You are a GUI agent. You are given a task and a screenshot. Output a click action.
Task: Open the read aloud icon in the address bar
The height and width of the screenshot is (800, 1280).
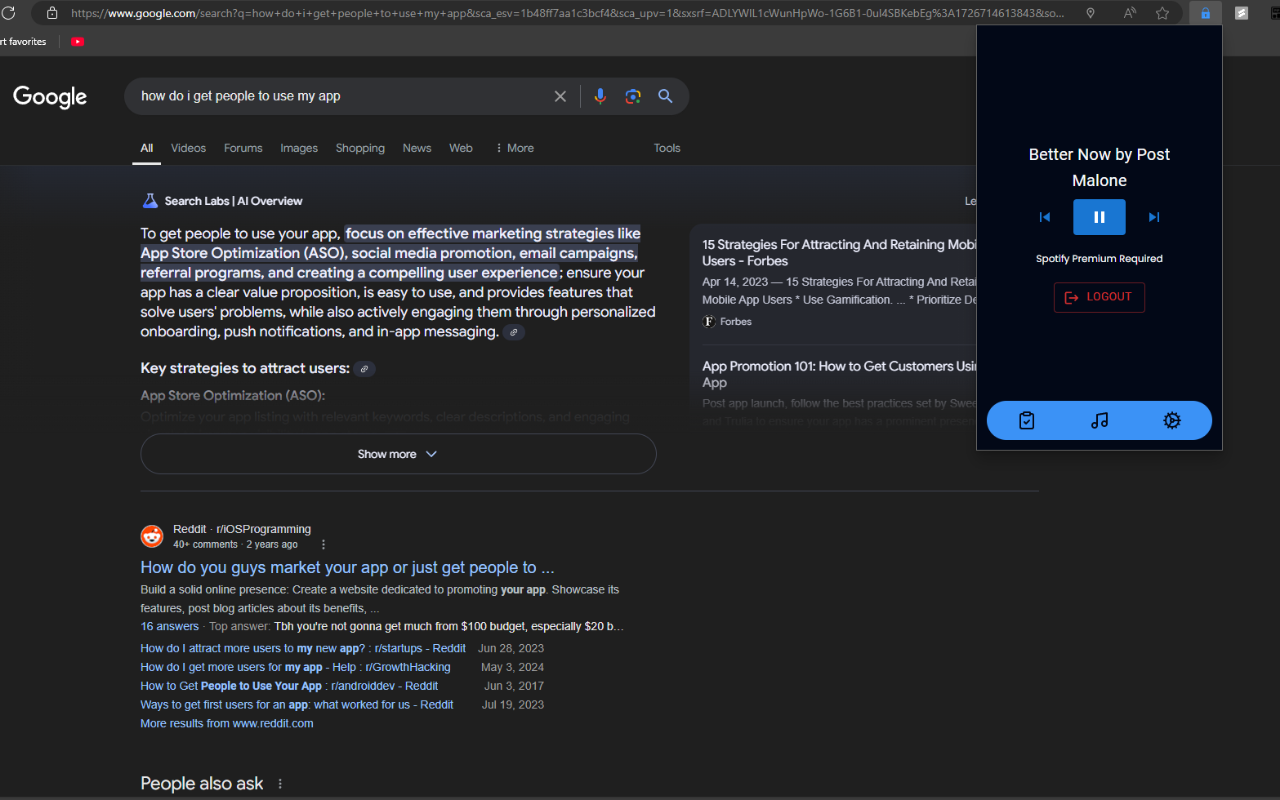coord(1129,13)
